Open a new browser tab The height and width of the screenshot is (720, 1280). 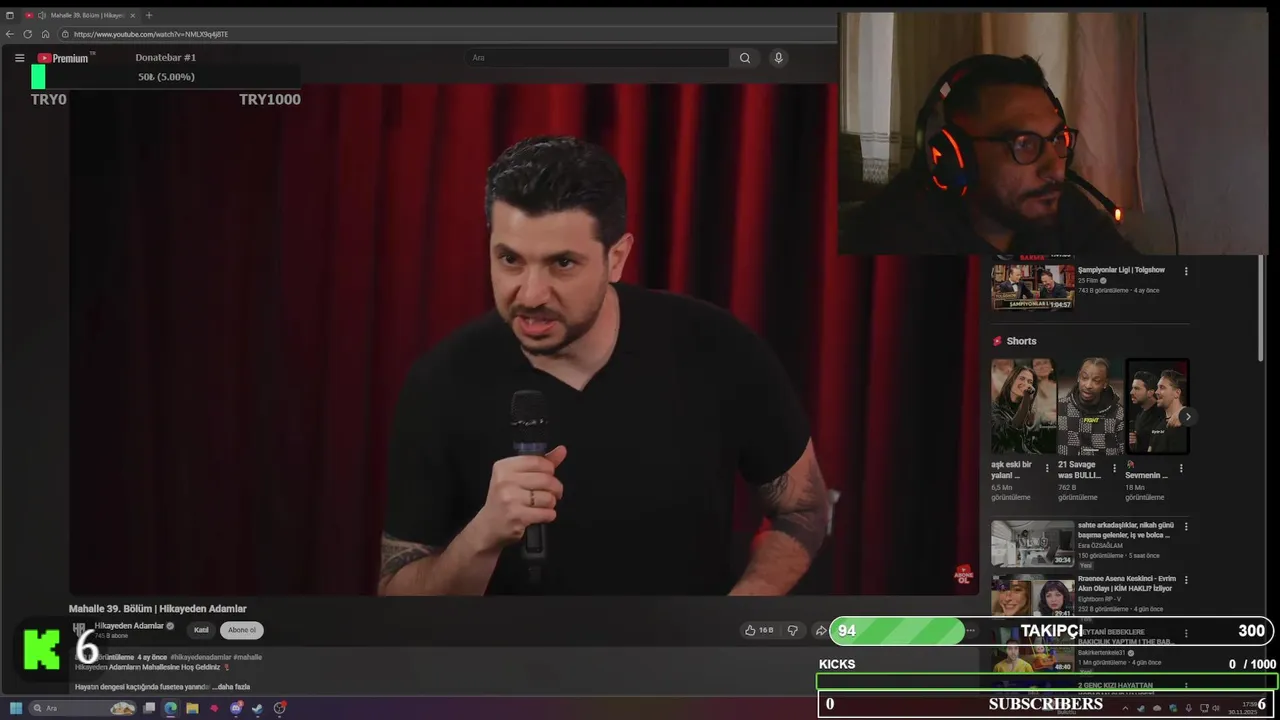pos(149,15)
